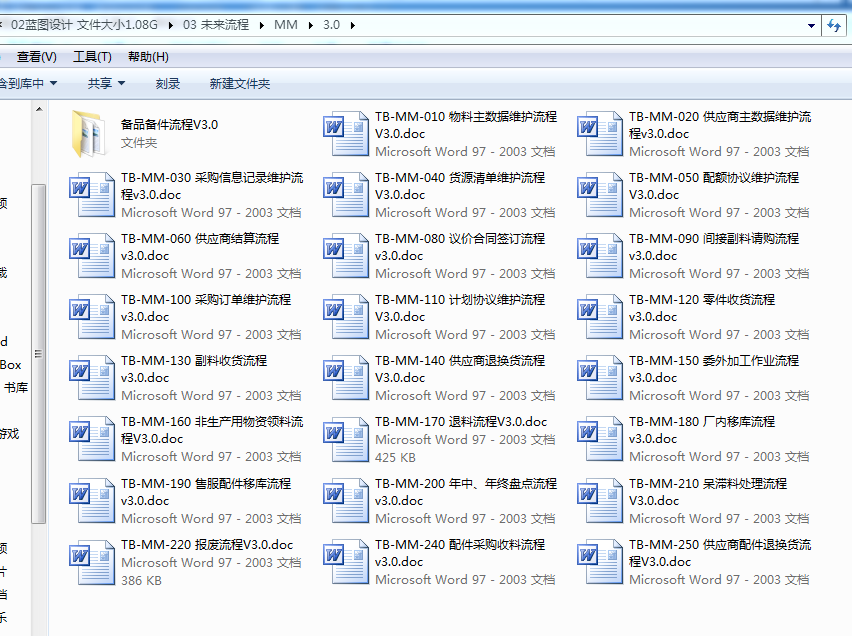Viewport: 852px width, 636px height.
Task: Select the TB-MM-100 采购订单维护流程 Word icon
Action: [92, 316]
